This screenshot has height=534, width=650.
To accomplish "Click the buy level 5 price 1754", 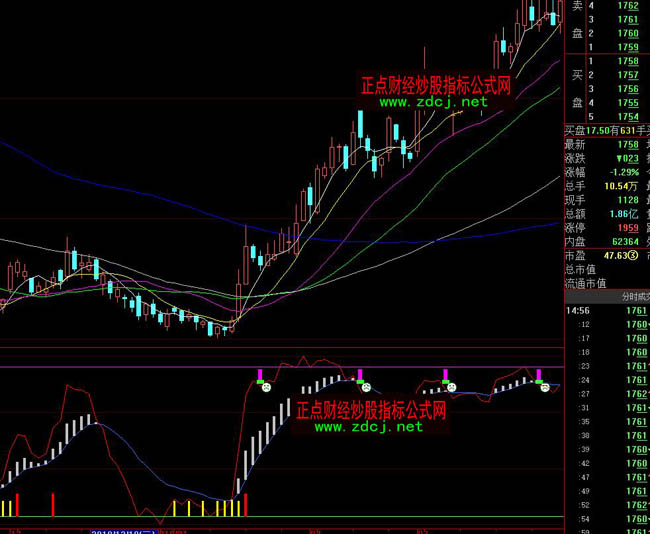I will pyautogui.click(x=627, y=117).
